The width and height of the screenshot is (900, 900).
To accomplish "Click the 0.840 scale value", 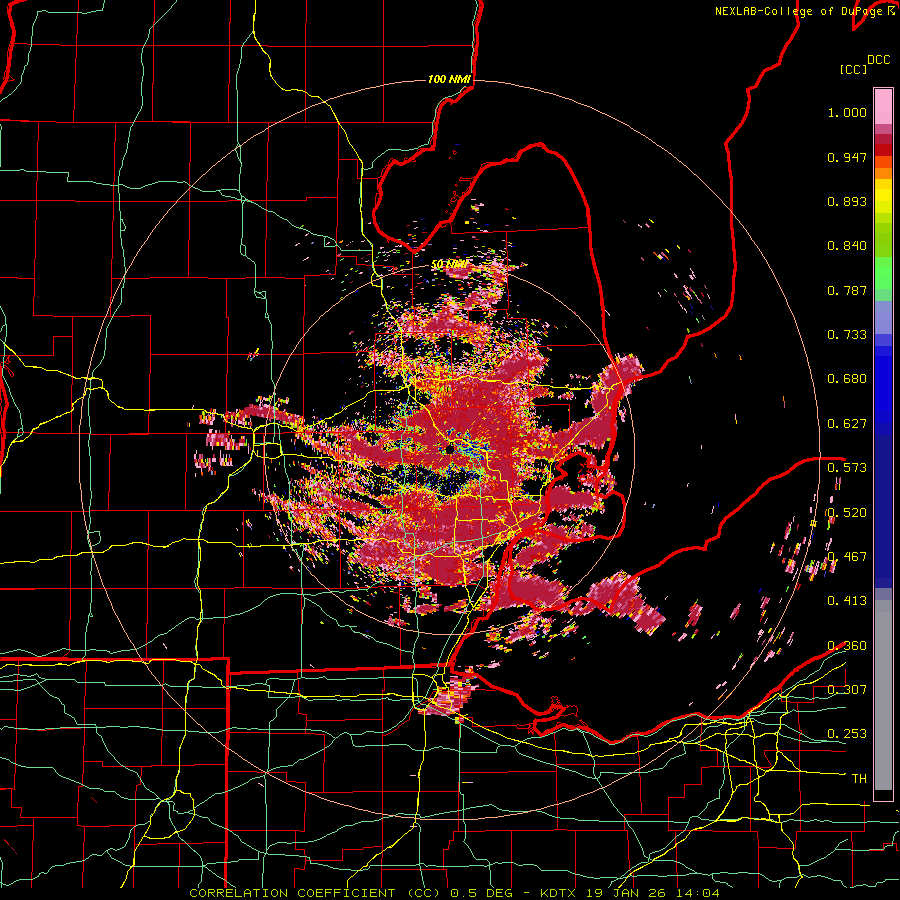I will [x=847, y=246].
